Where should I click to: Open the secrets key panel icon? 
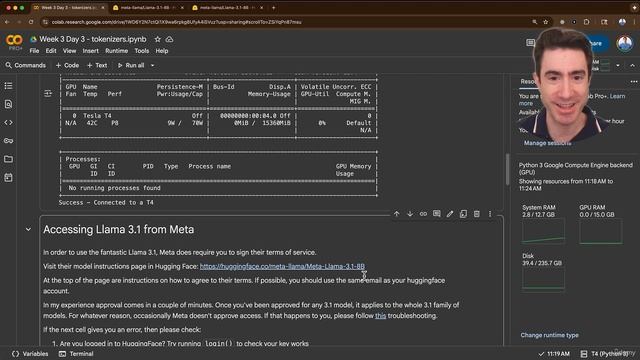tap(8, 140)
